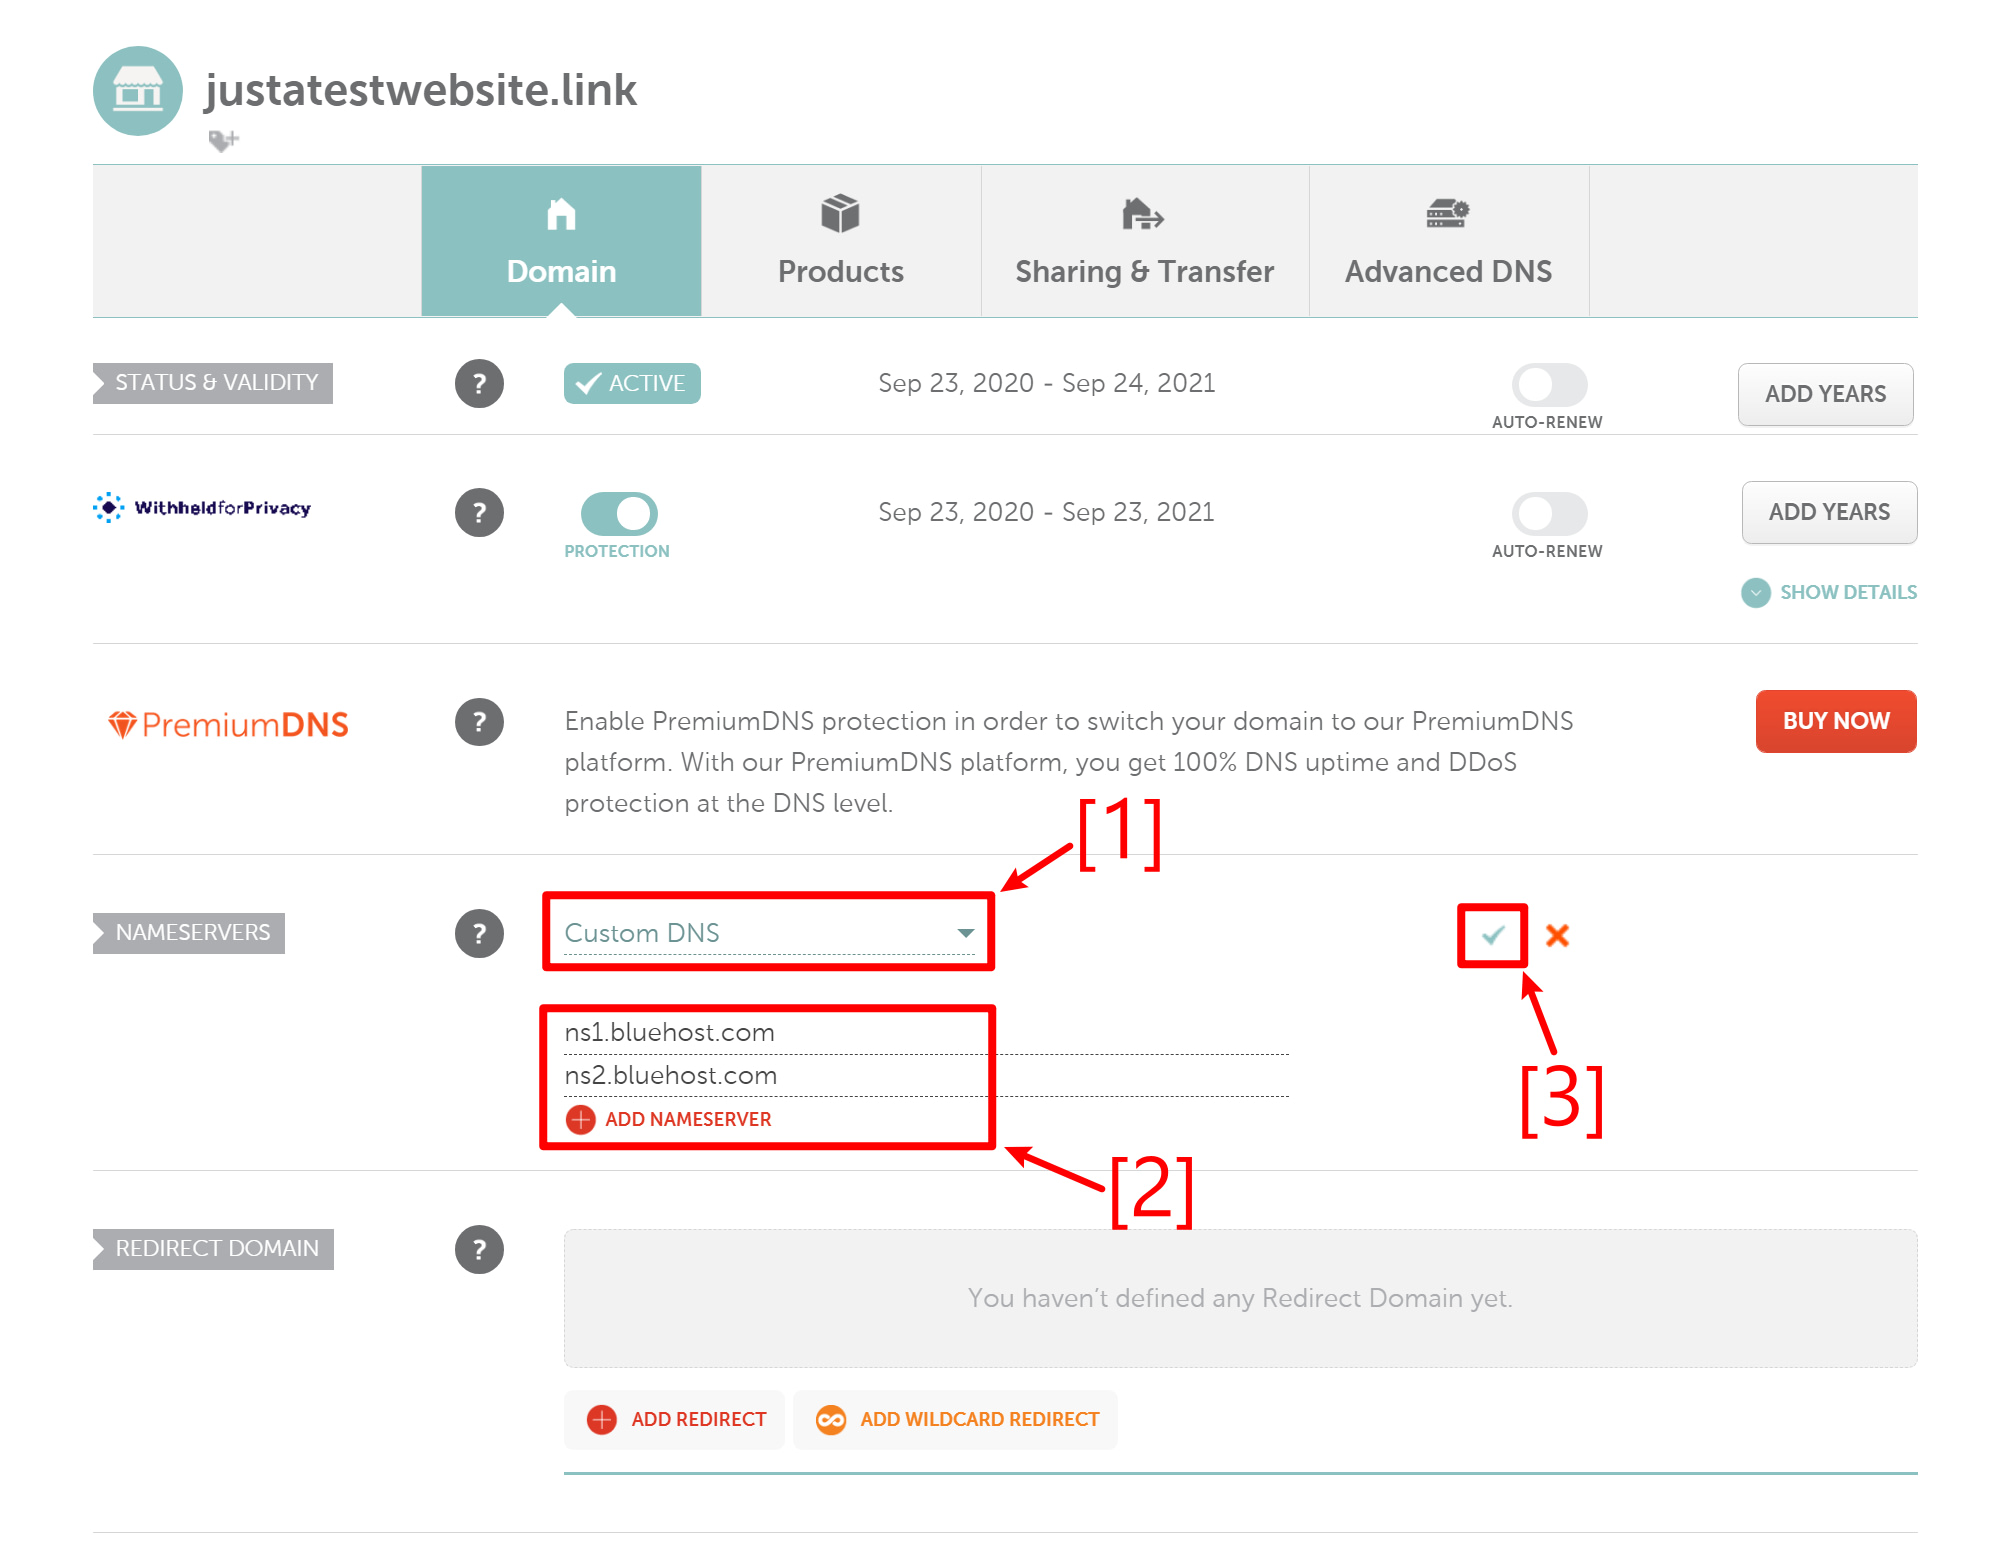This screenshot has height=1541, width=2010.
Task: Open the Sharing & Transfer tab
Action: (x=1144, y=240)
